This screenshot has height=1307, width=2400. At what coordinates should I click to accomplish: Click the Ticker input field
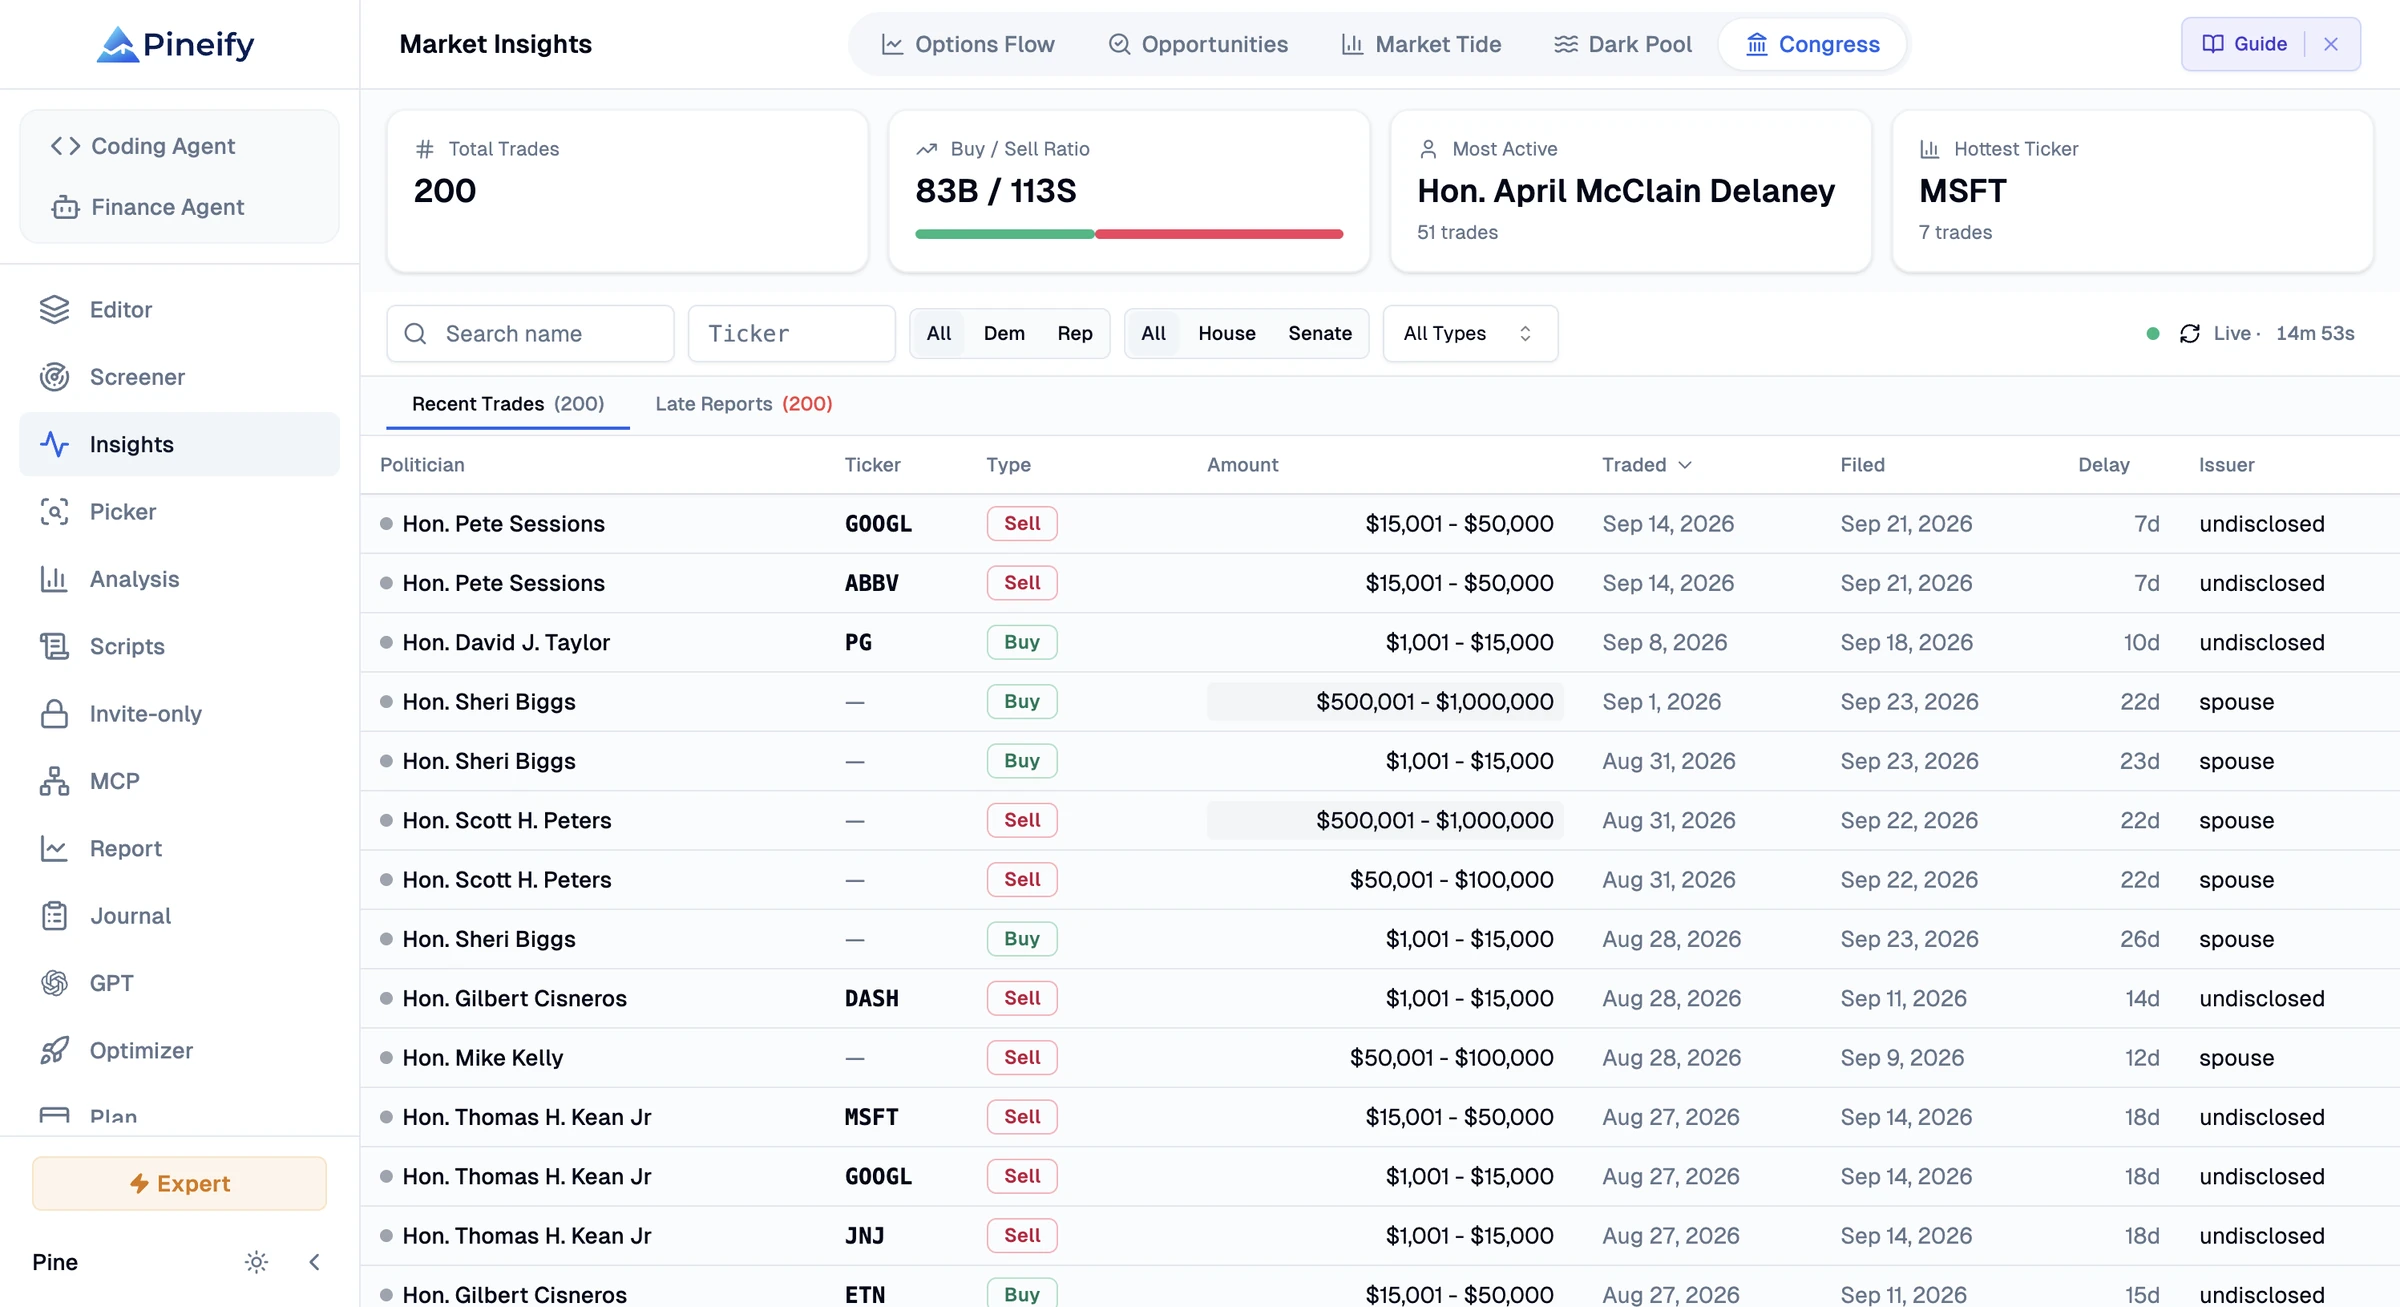(791, 334)
